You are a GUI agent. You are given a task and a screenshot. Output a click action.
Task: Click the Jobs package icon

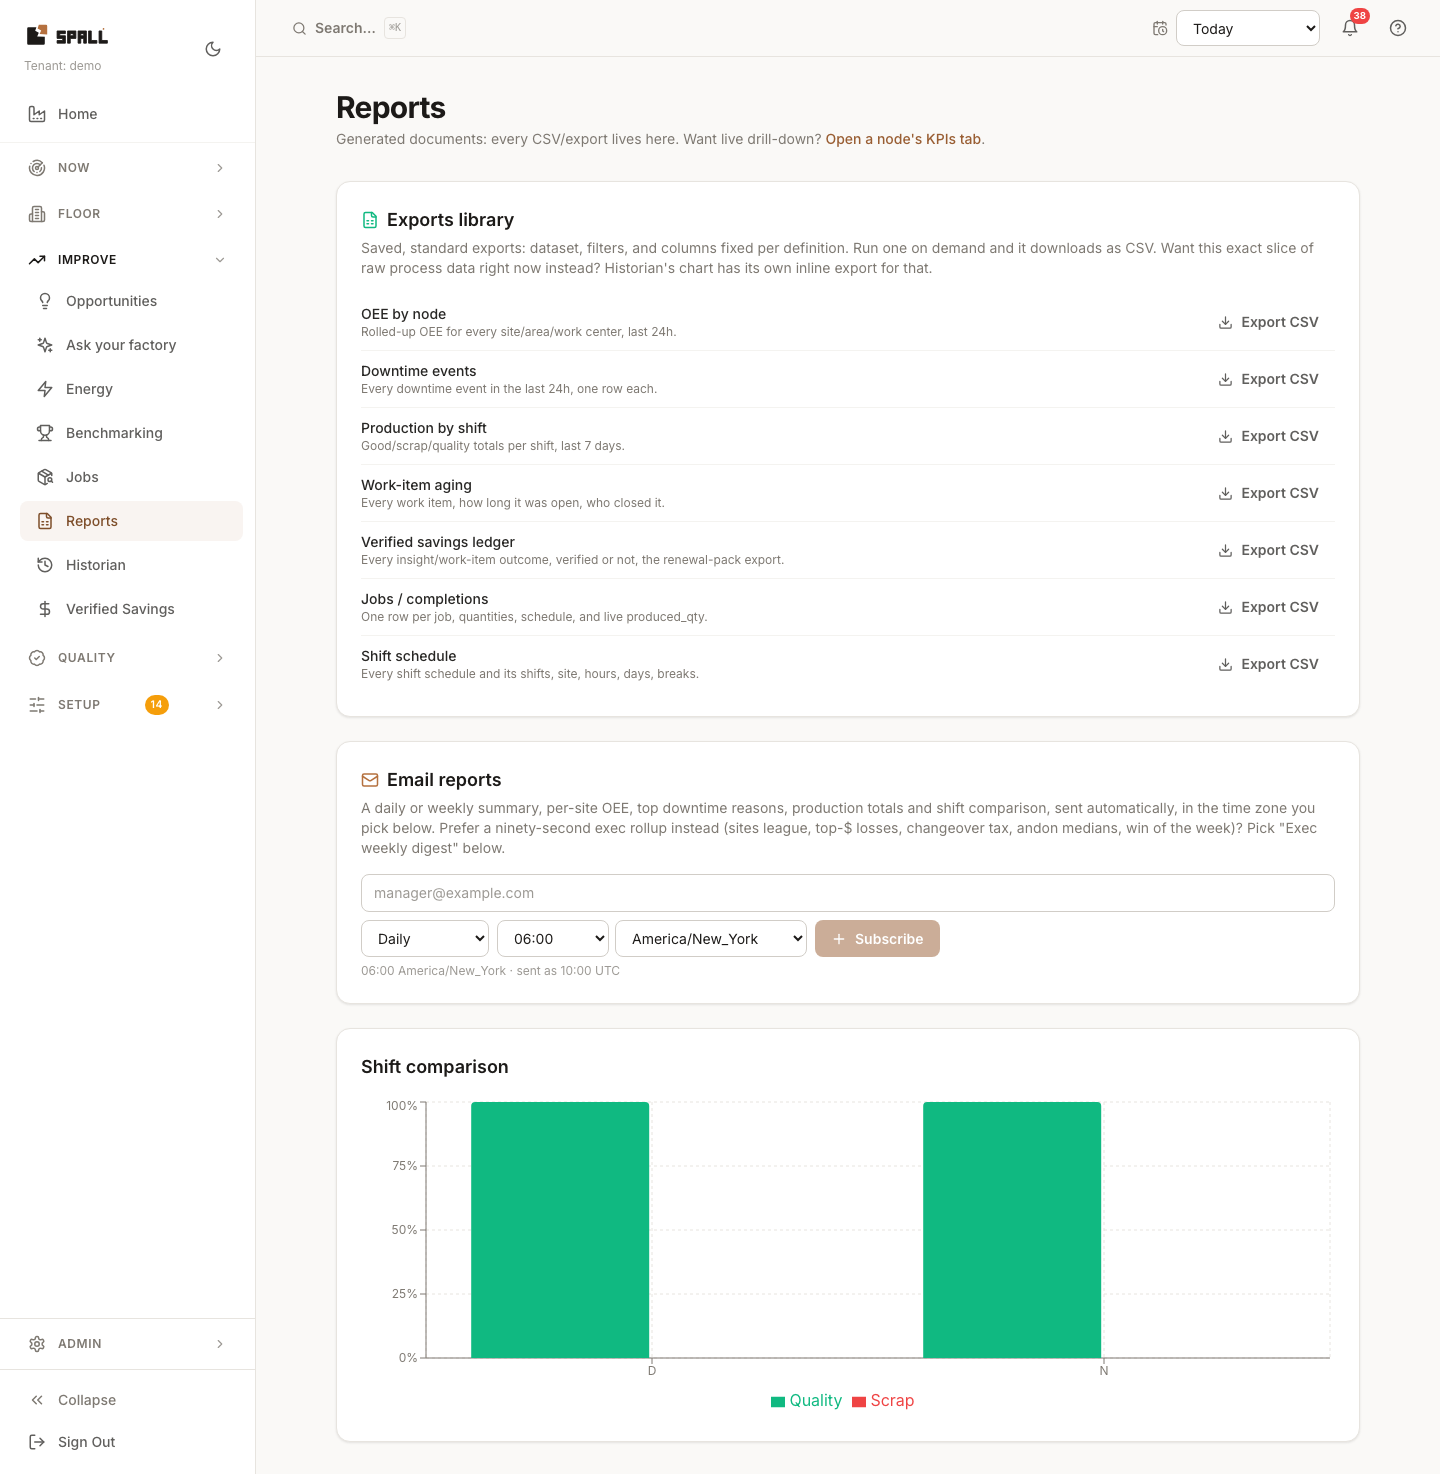[45, 477]
